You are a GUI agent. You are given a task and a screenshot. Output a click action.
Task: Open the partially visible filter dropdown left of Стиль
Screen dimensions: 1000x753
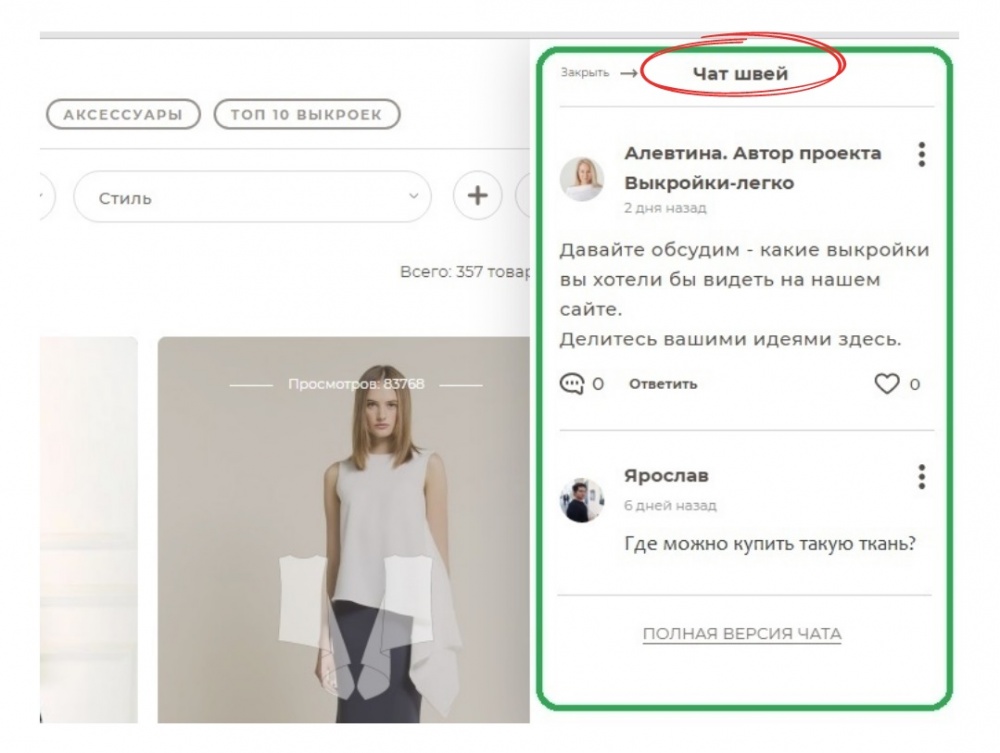(46, 197)
